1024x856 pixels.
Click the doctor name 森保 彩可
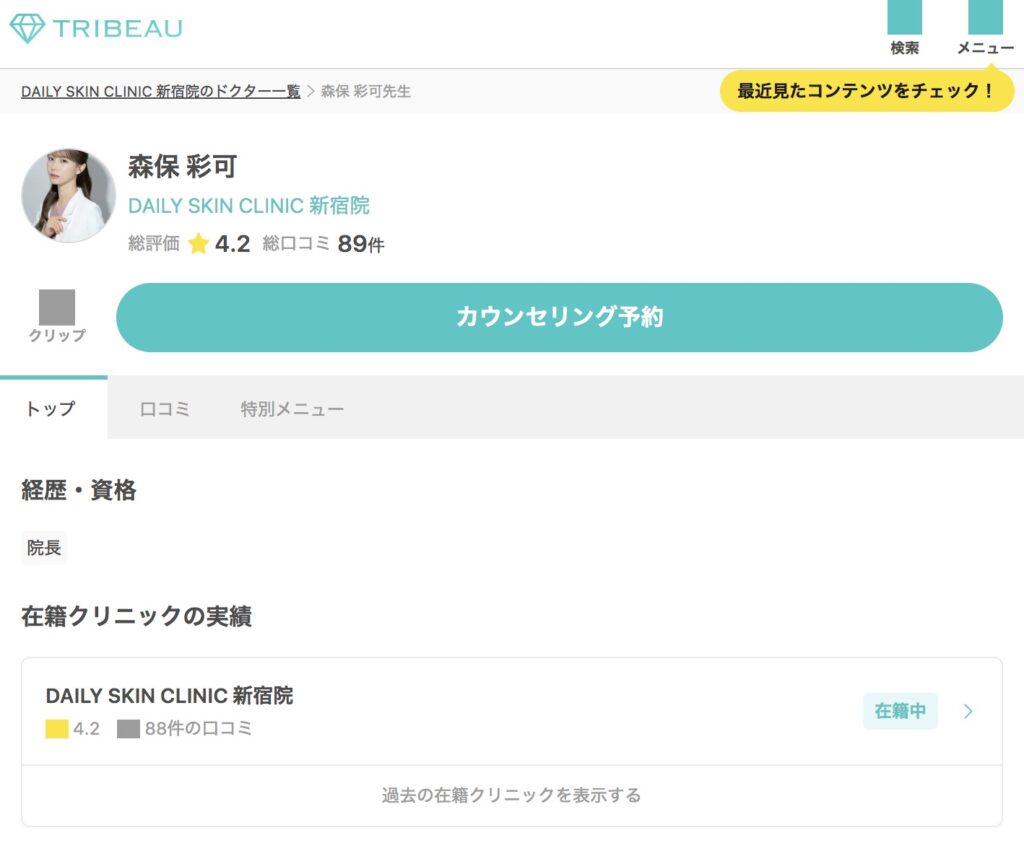(182, 166)
